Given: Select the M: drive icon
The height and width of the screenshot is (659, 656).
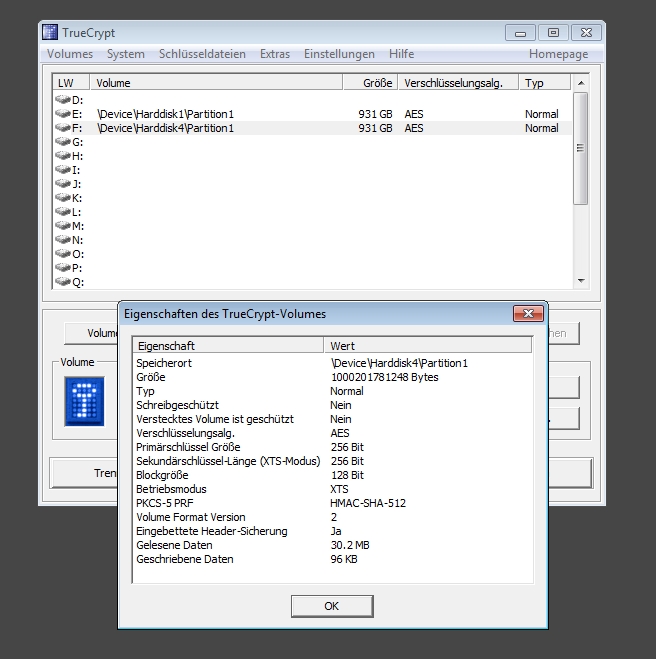Looking at the screenshot, I should click(63, 226).
